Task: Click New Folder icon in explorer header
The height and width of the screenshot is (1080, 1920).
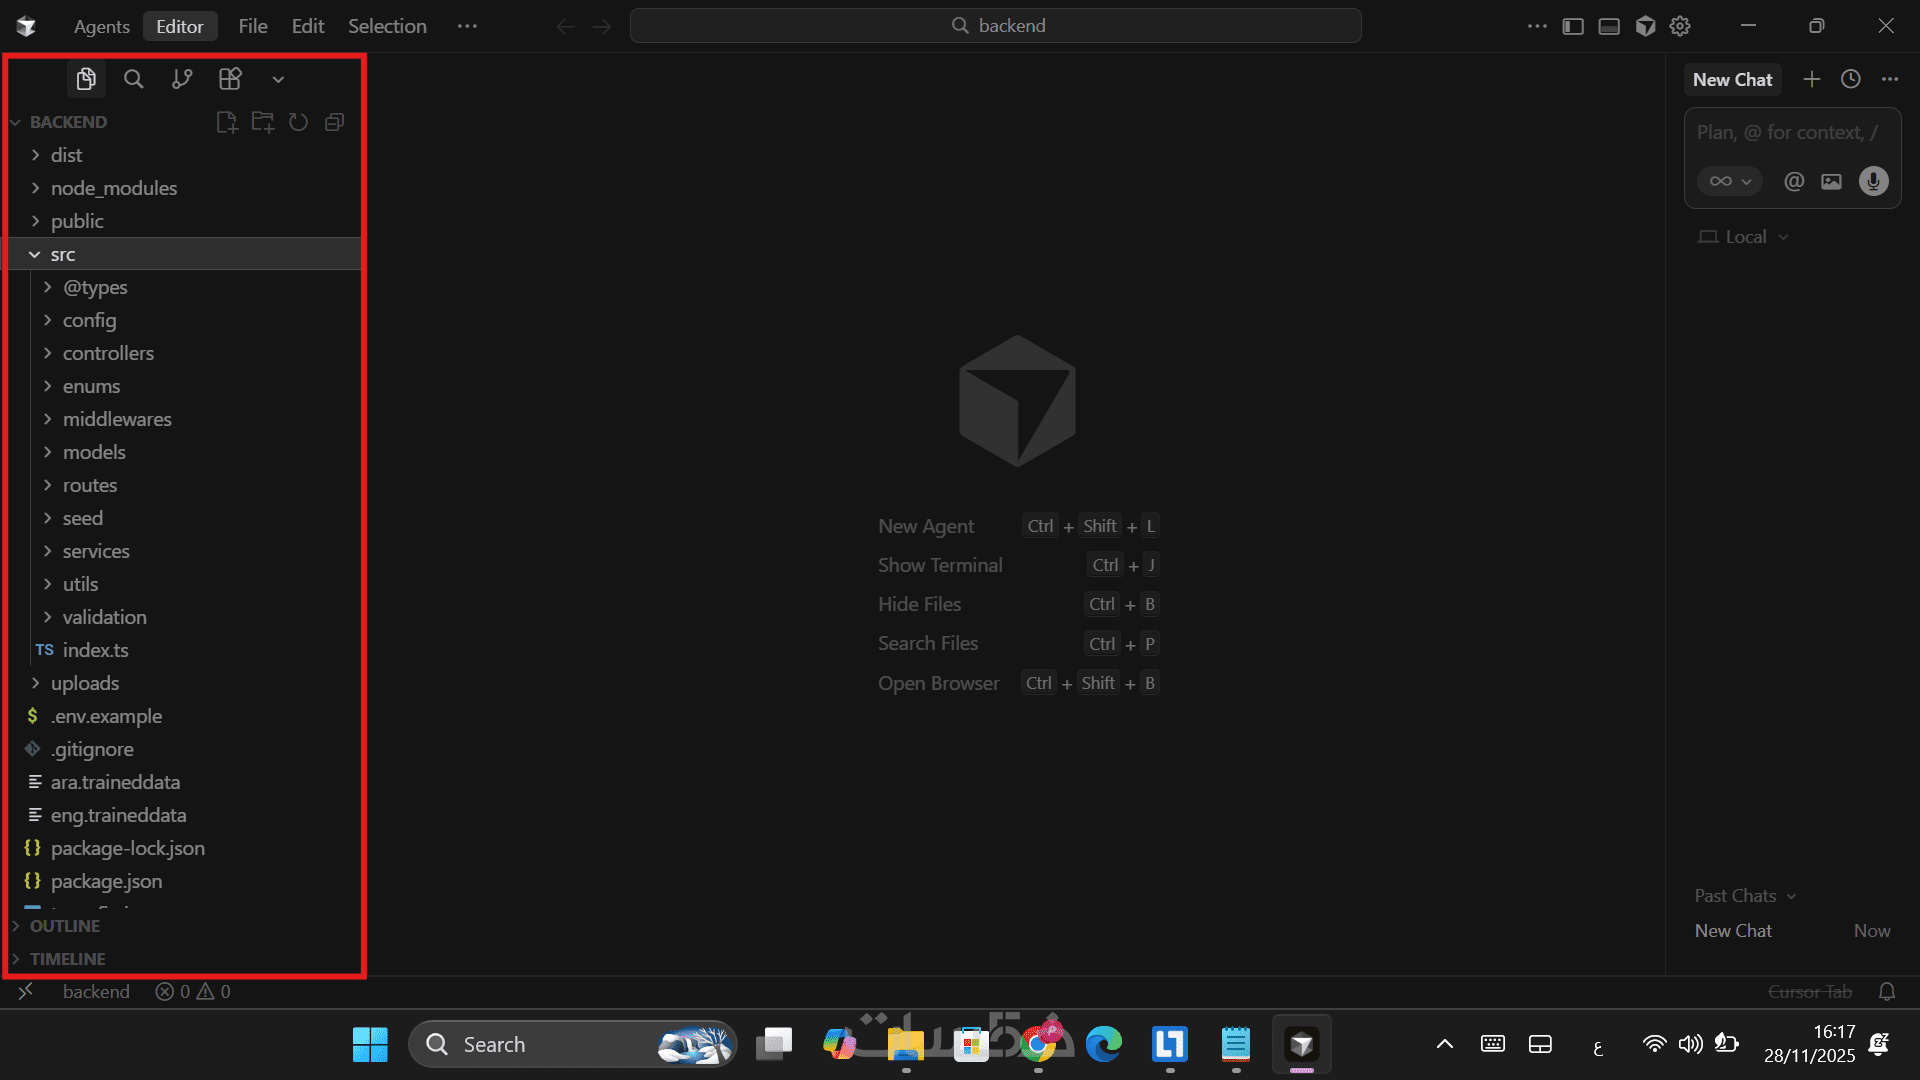Action: [x=263, y=122]
